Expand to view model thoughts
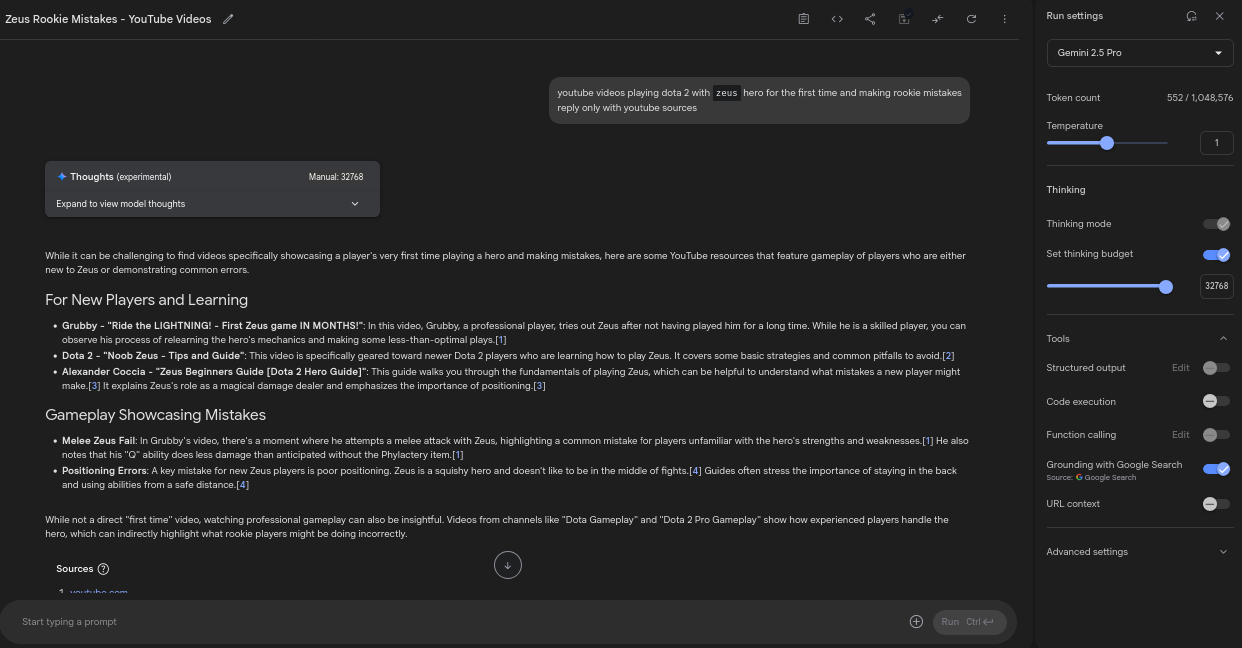This screenshot has width=1242, height=648. pyautogui.click(x=212, y=204)
